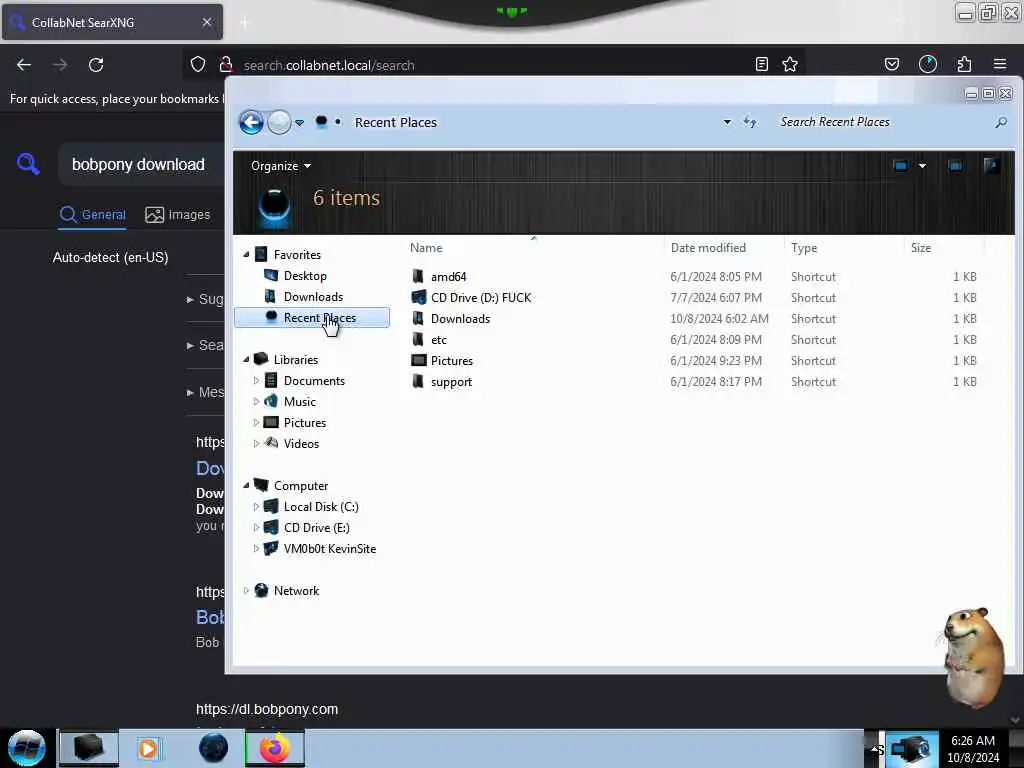The width and height of the screenshot is (1024, 768).
Task: Expand the Network node
Action: pos(246,590)
